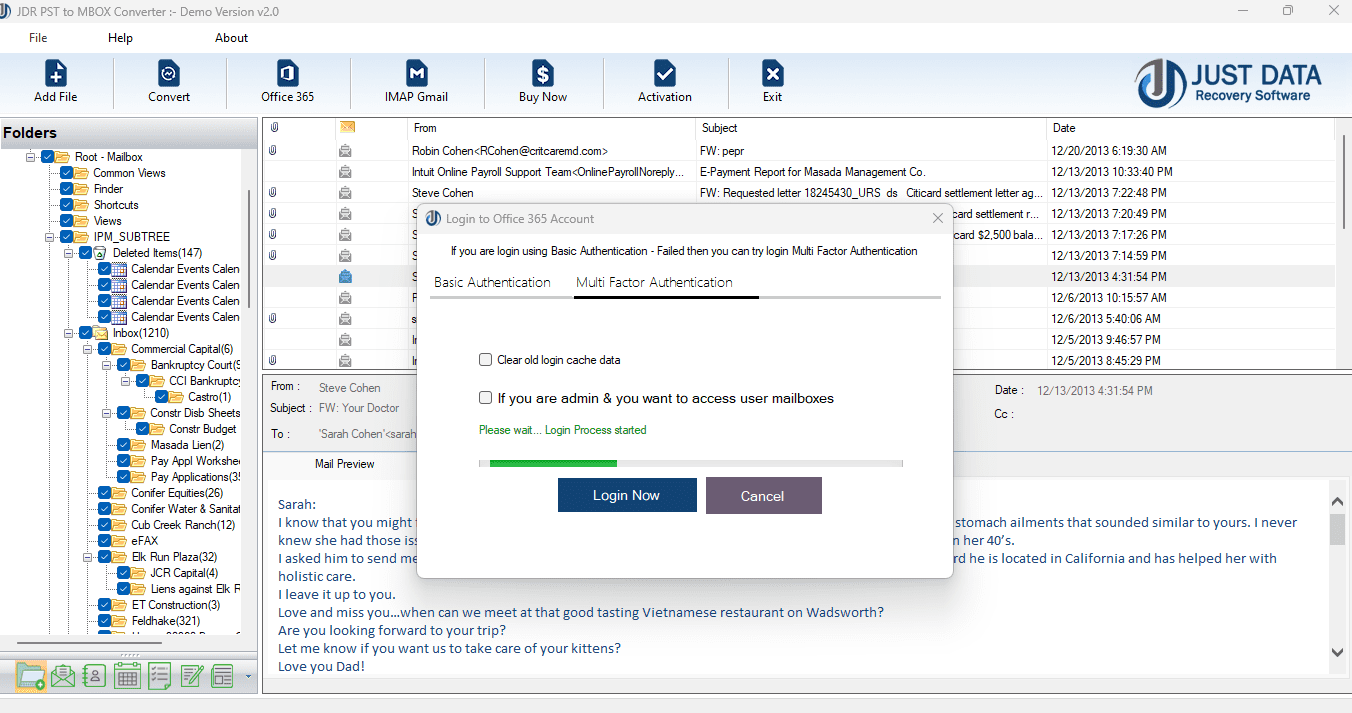Viewport: 1352px width, 713px height.
Task: Click the Login Now button
Action: click(627, 495)
